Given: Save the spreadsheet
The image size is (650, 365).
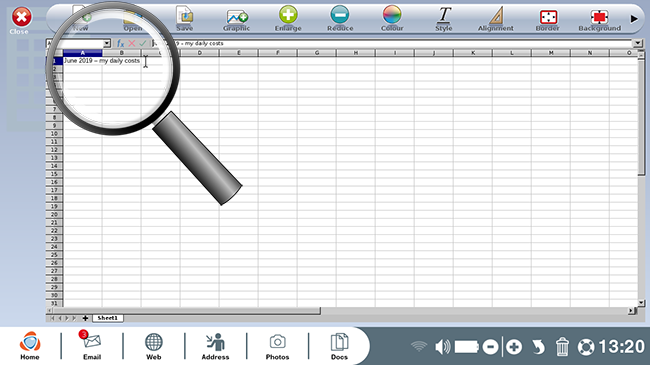Looking at the screenshot, I should tap(184, 19).
